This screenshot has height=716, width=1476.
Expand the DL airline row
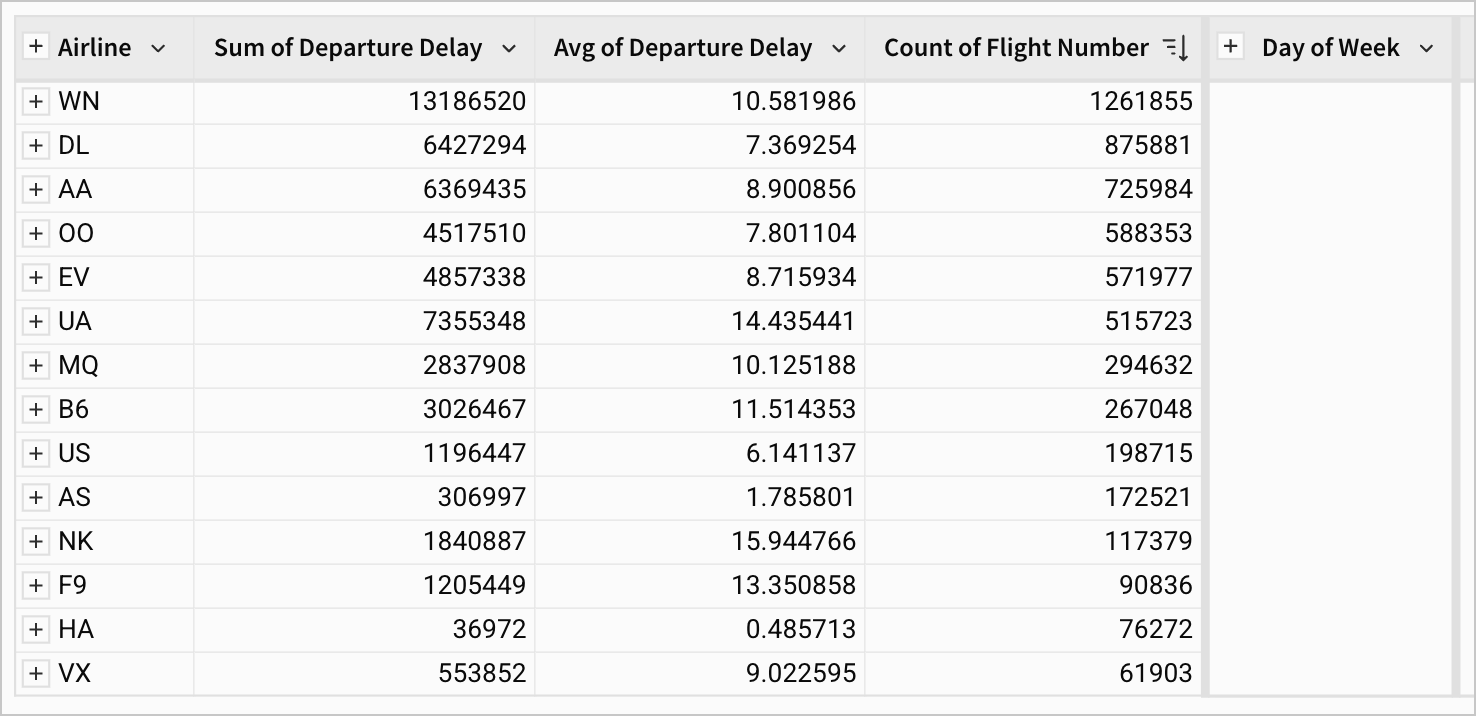tap(36, 146)
